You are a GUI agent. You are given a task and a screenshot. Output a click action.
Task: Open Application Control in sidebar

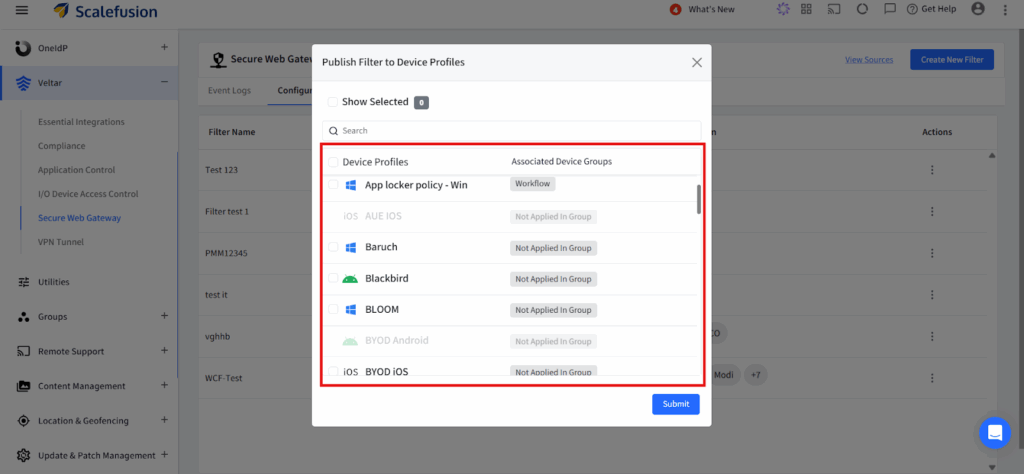point(76,170)
